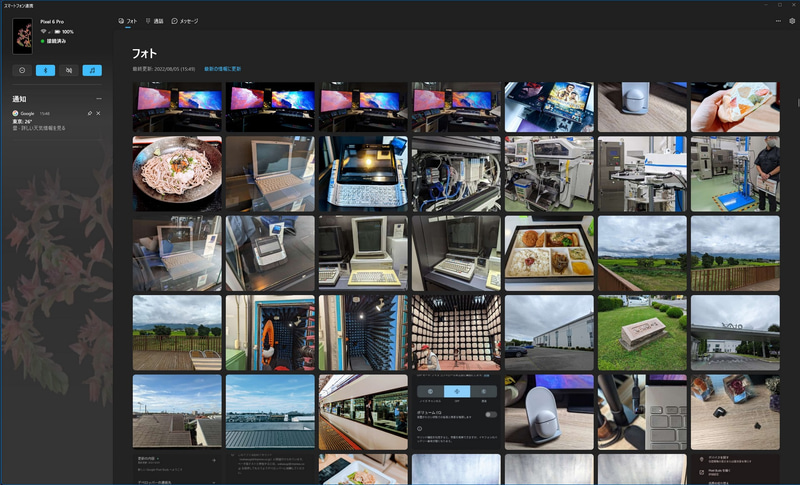Open the train at station platform photo
The width and height of the screenshot is (800, 485).
(363, 413)
